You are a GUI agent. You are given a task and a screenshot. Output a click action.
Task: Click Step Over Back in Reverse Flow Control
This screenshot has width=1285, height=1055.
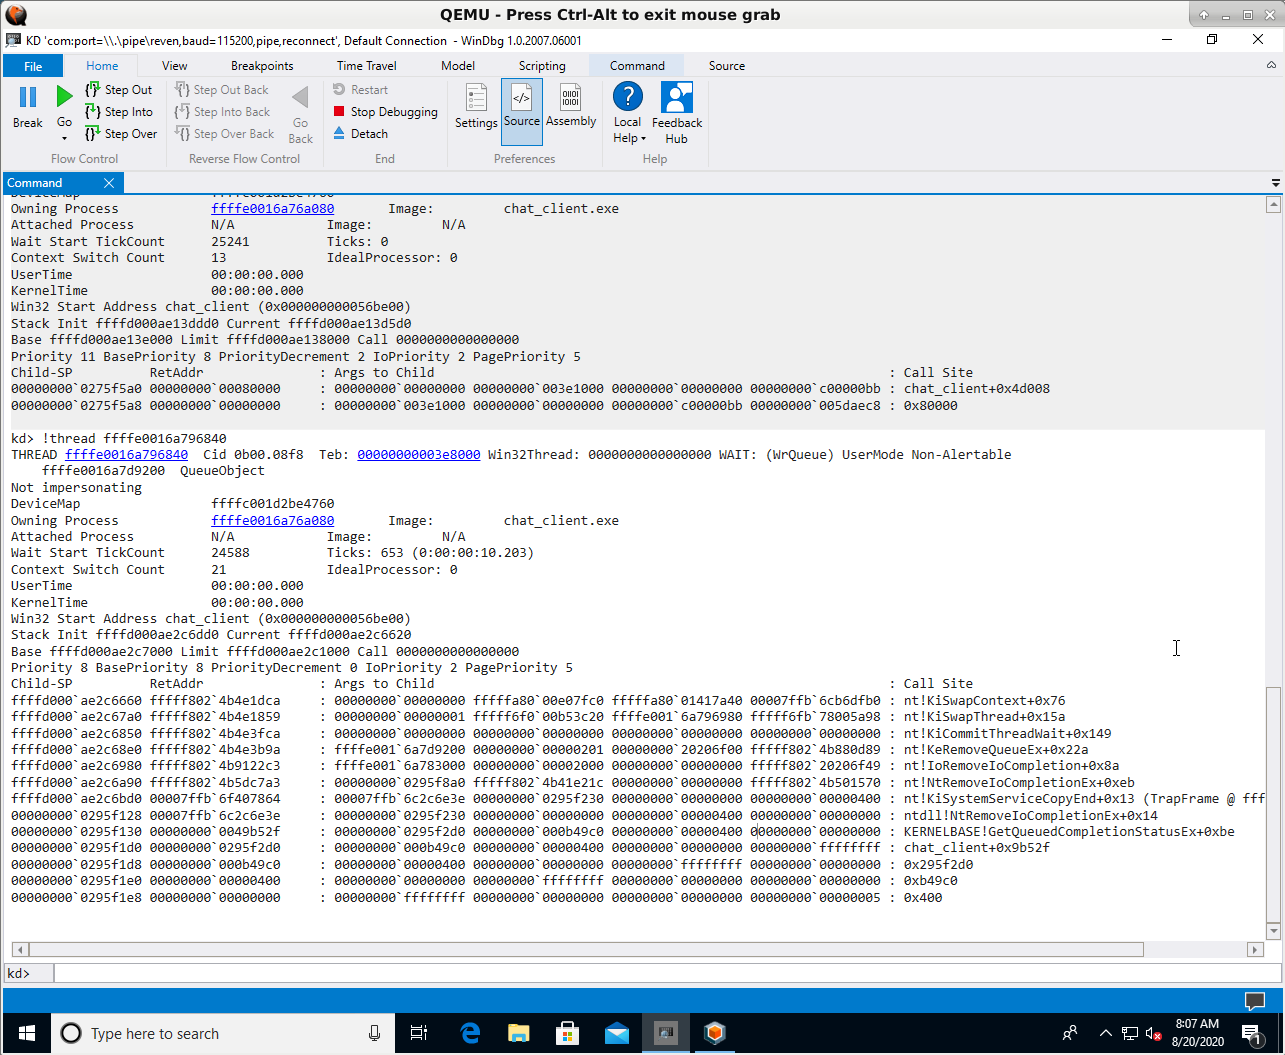(224, 134)
